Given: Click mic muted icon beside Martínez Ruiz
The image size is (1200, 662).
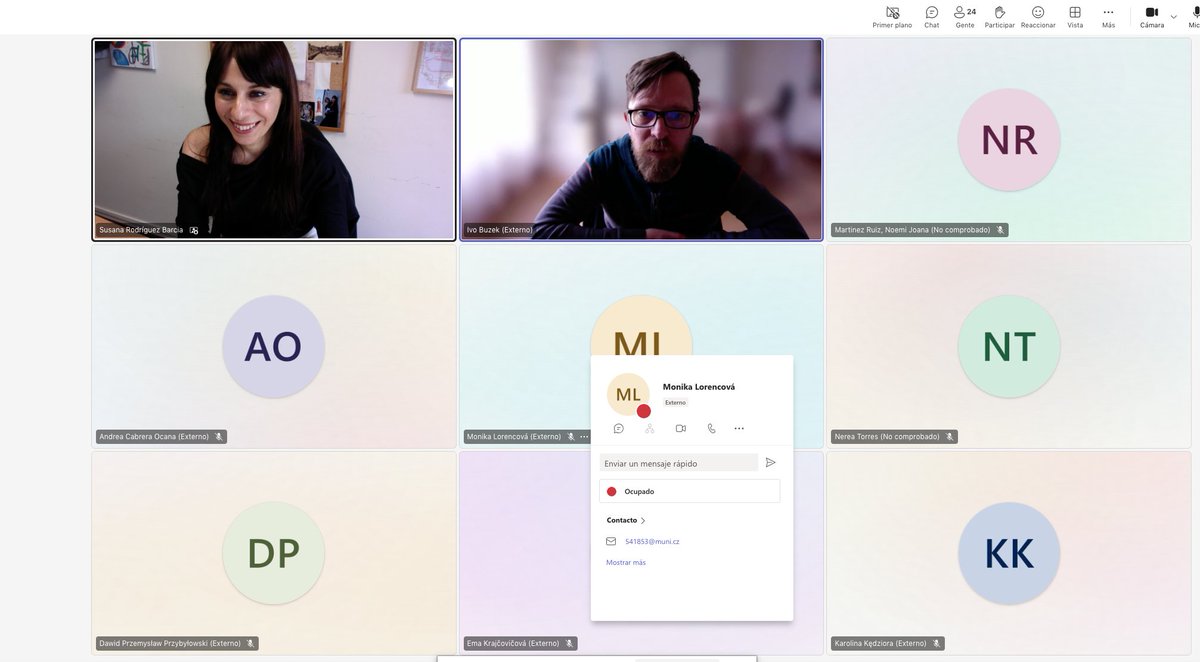Looking at the screenshot, I should pyautogui.click(x=999, y=230).
